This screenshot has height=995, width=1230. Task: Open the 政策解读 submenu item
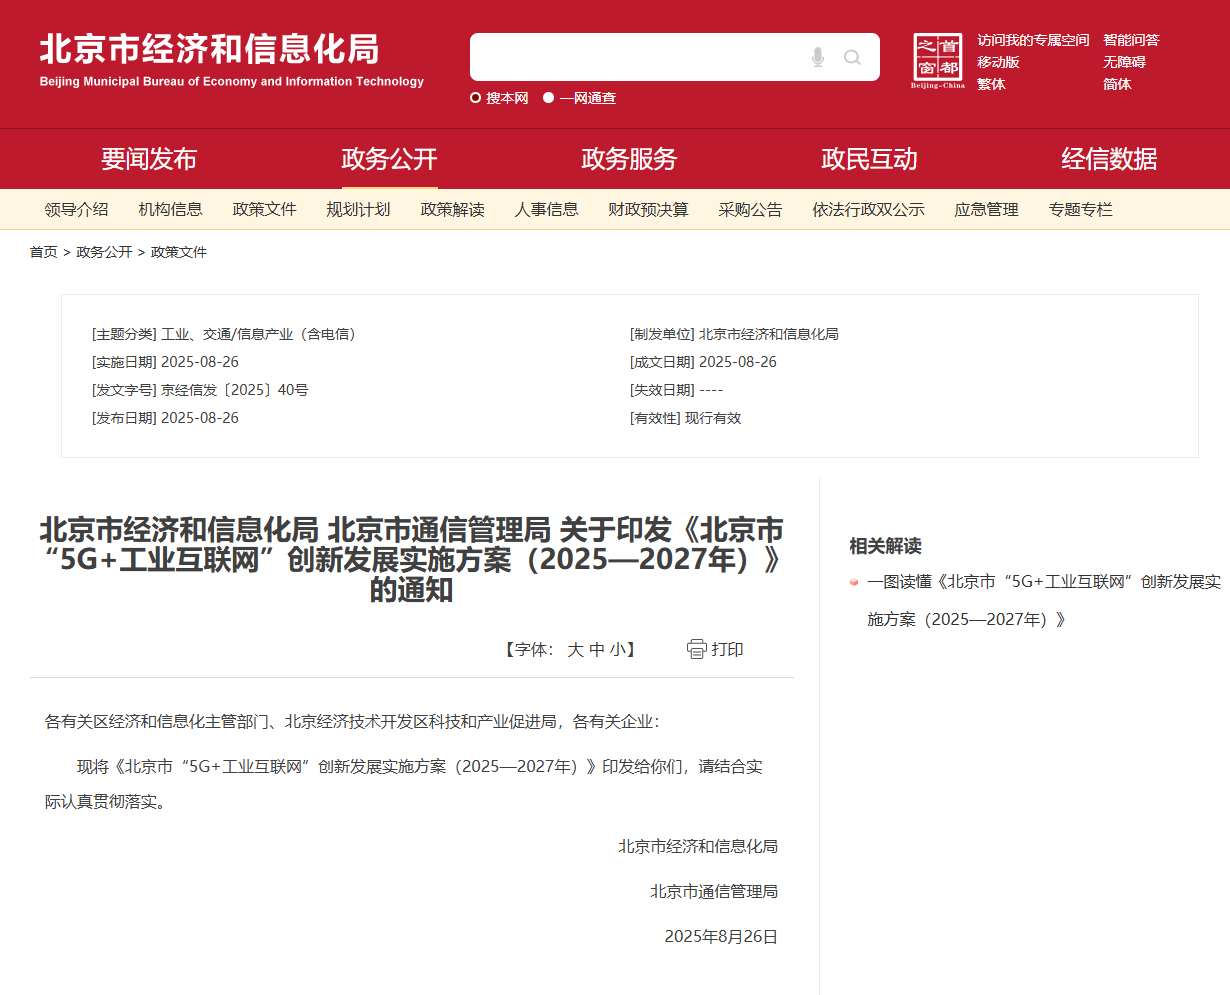(x=452, y=210)
